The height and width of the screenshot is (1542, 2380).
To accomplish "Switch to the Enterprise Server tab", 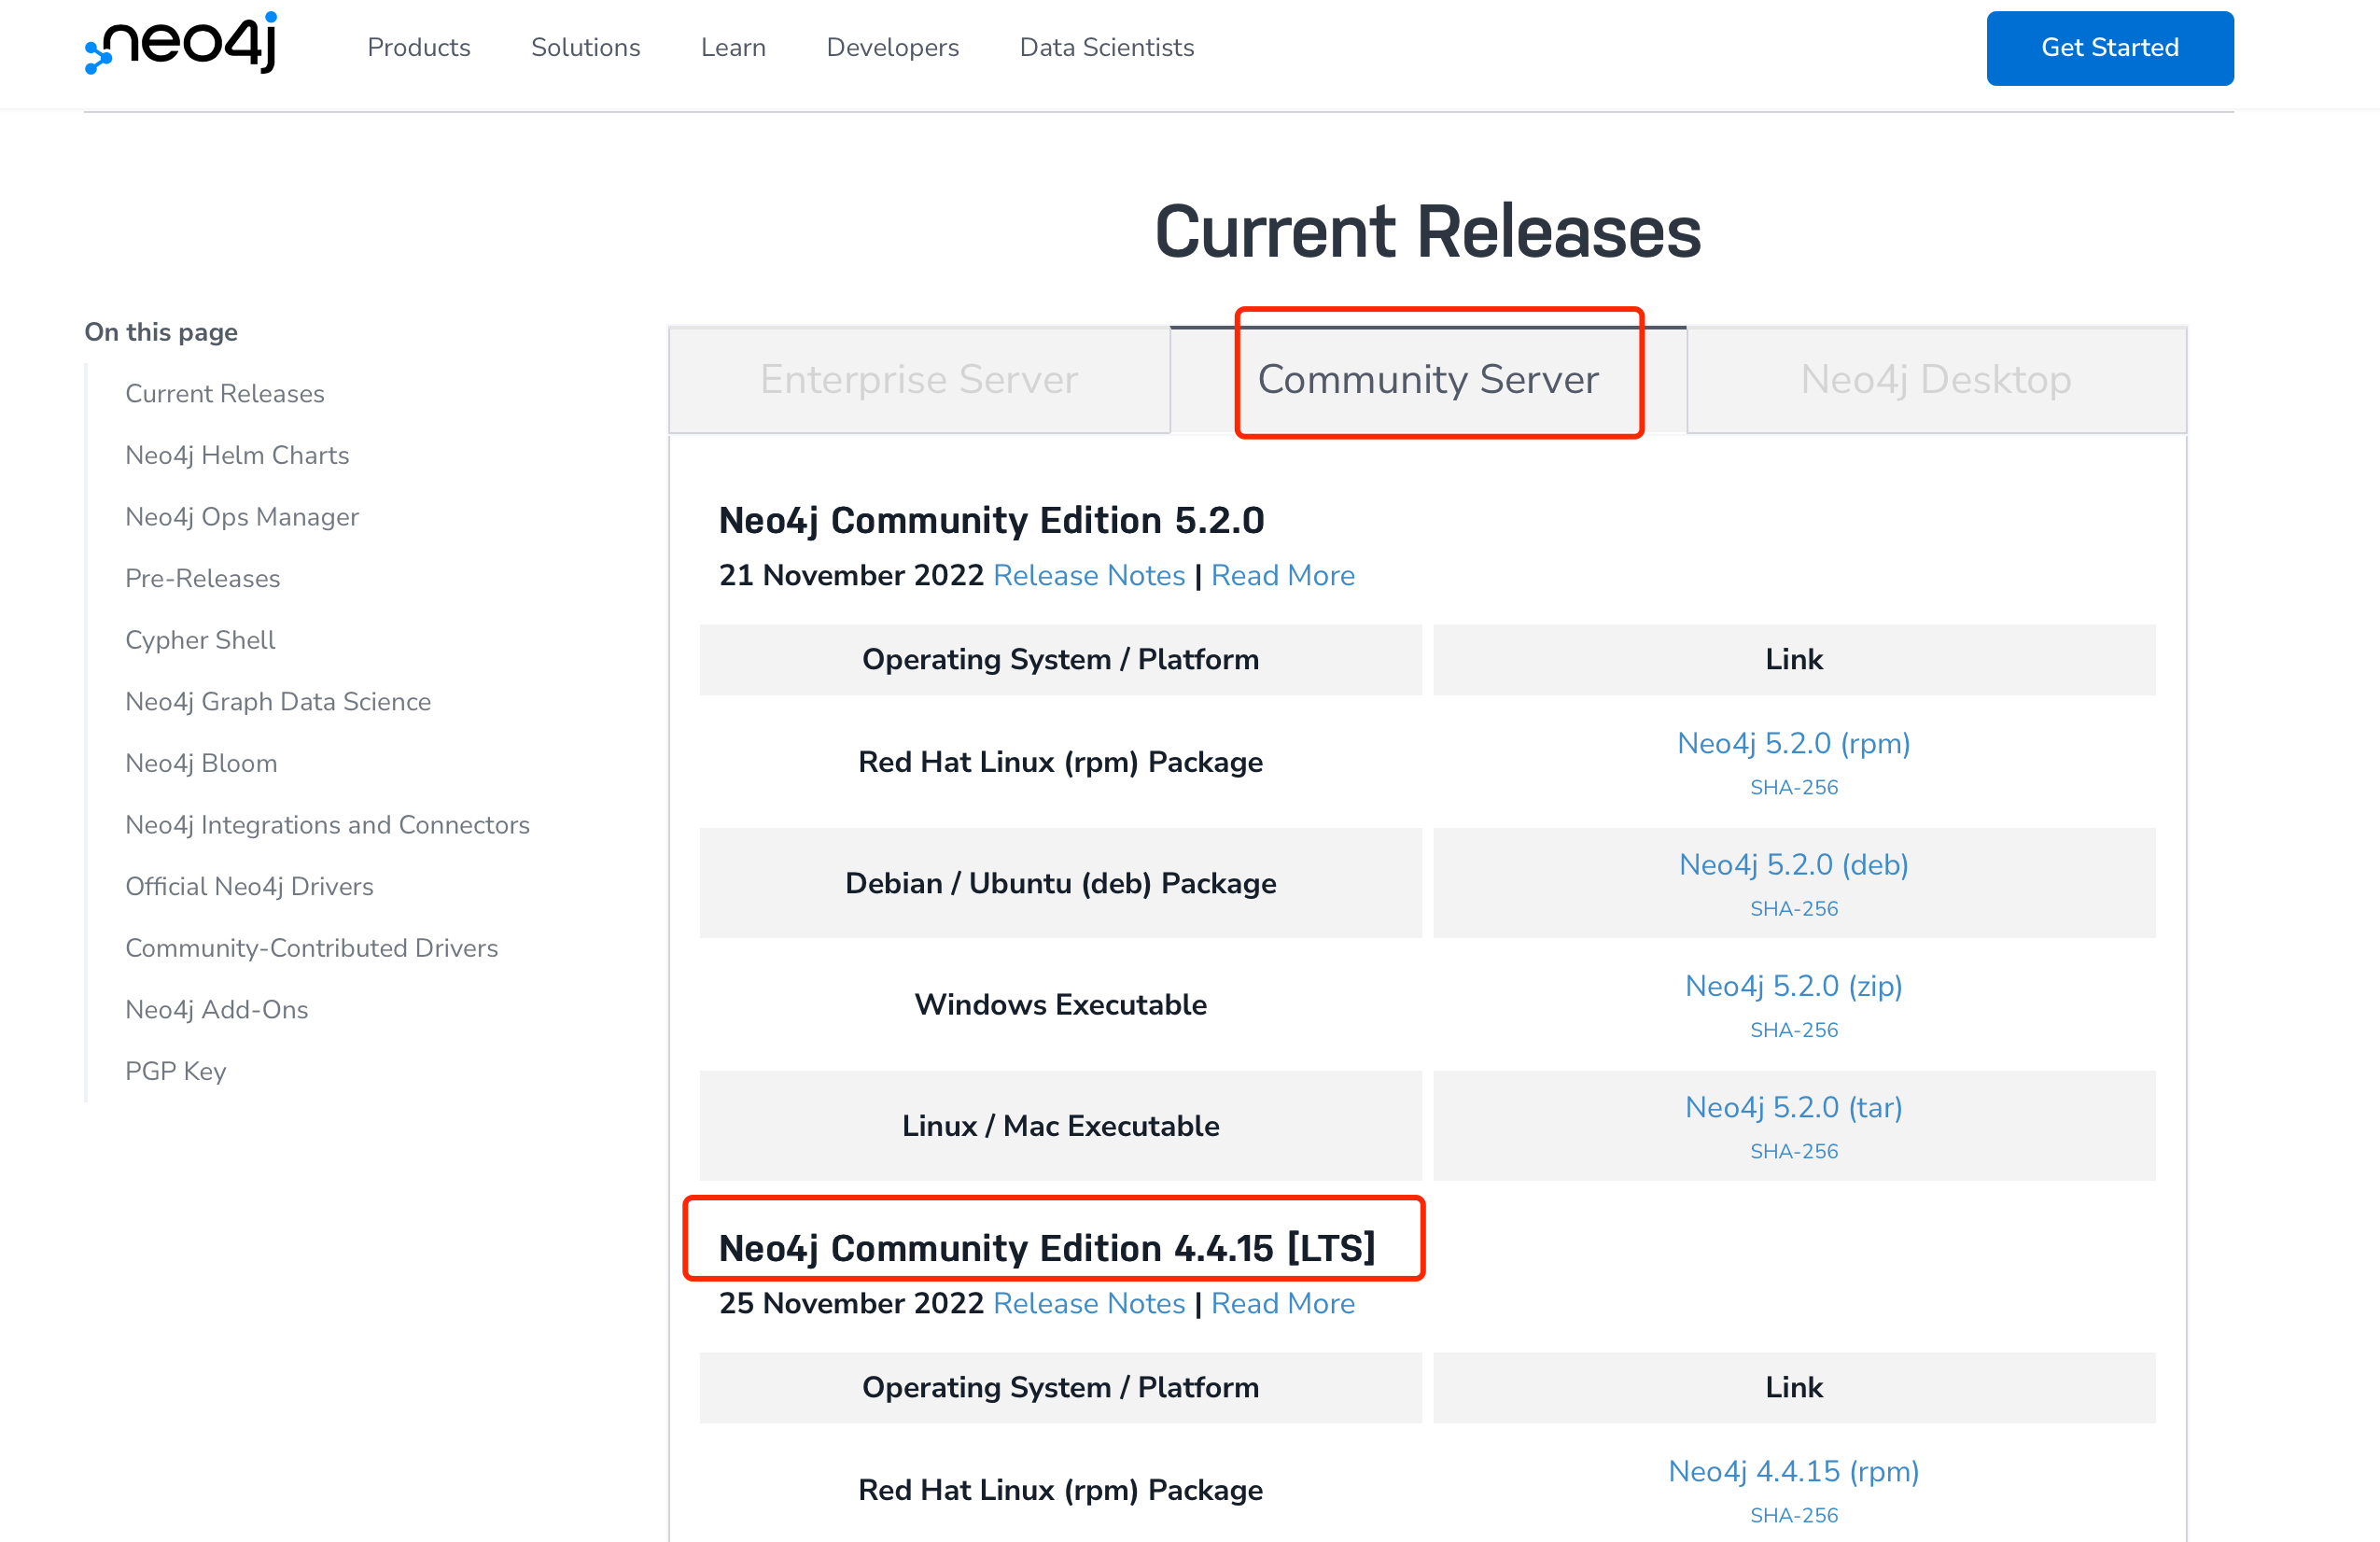I will point(918,379).
